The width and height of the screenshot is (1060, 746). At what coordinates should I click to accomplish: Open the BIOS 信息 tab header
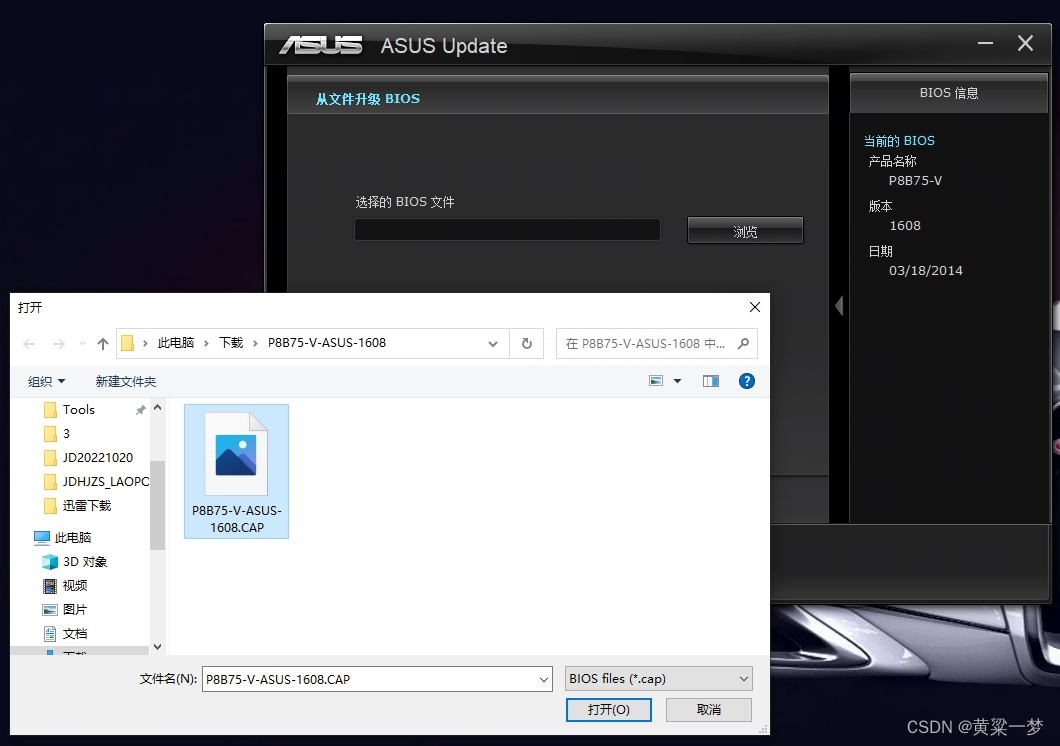point(948,93)
